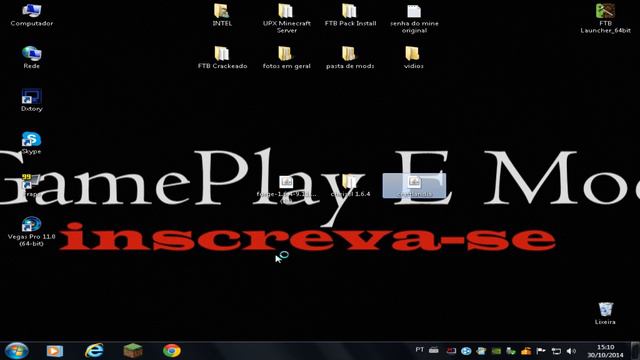Open the Minecraft grass block taskbar icon
This screenshot has height=360, width=640.
point(133,351)
